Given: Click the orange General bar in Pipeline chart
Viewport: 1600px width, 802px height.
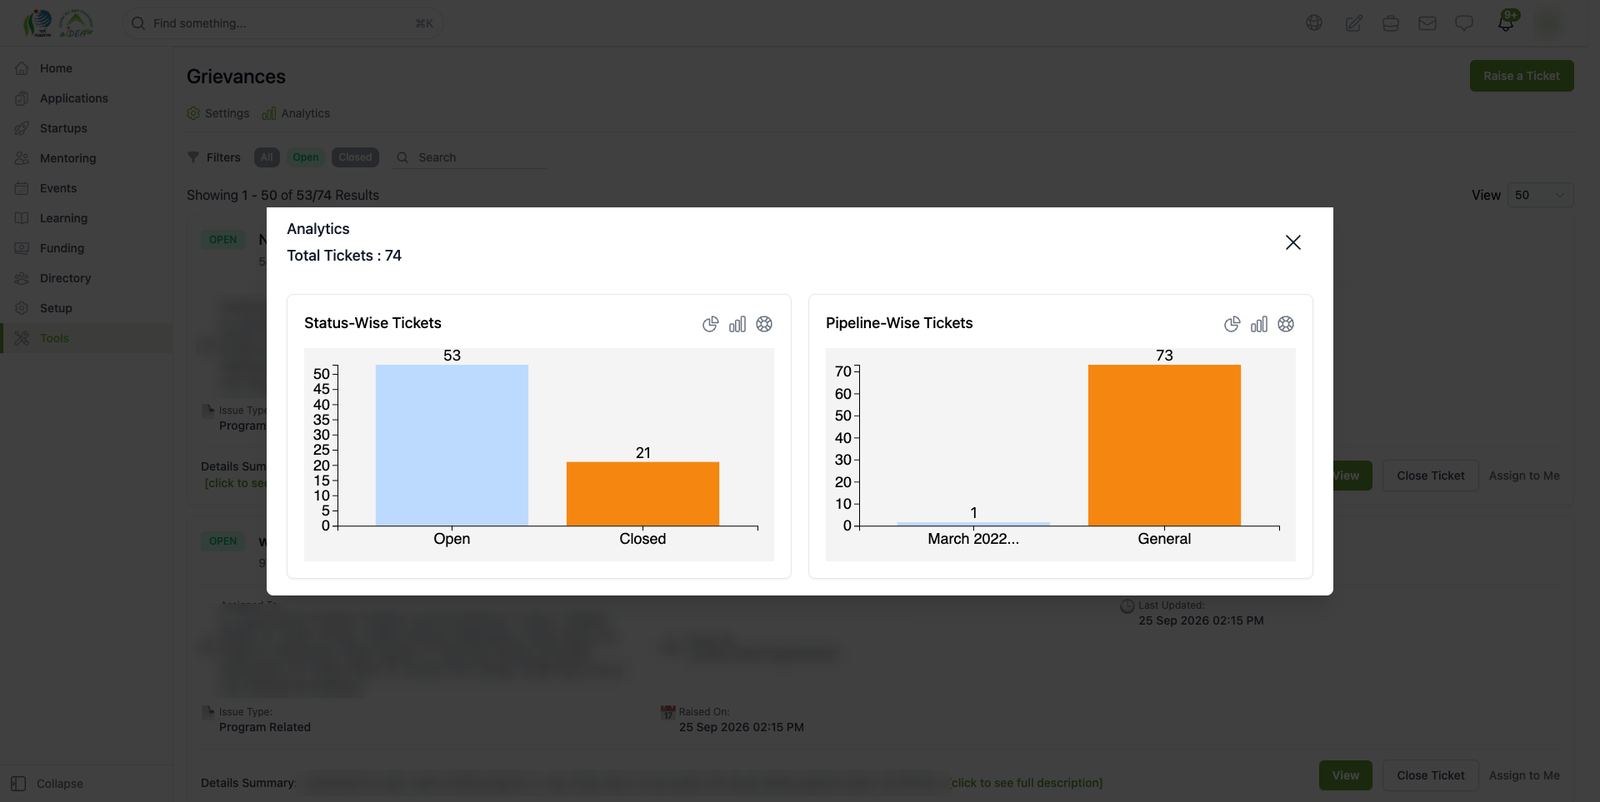Looking at the screenshot, I should click(1164, 445).
